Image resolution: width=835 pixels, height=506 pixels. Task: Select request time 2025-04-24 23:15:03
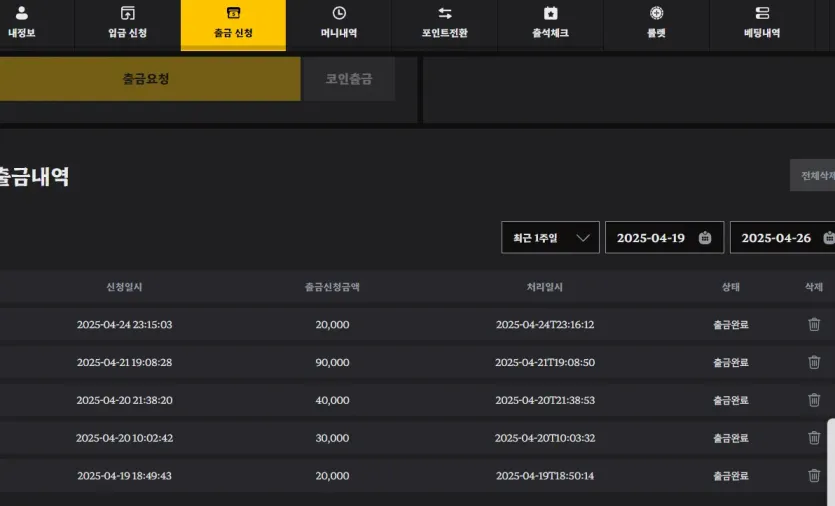pos(125,324)
